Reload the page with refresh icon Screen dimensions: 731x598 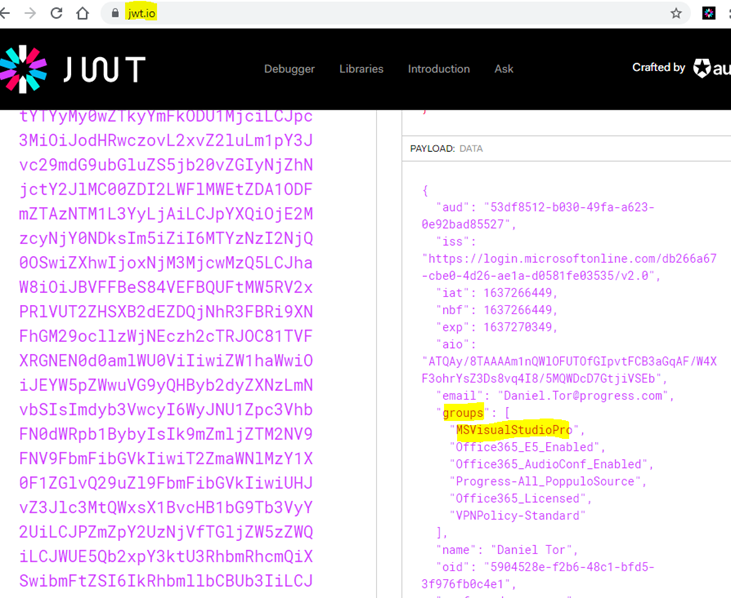pyautogui.click(x=56, y=13)
